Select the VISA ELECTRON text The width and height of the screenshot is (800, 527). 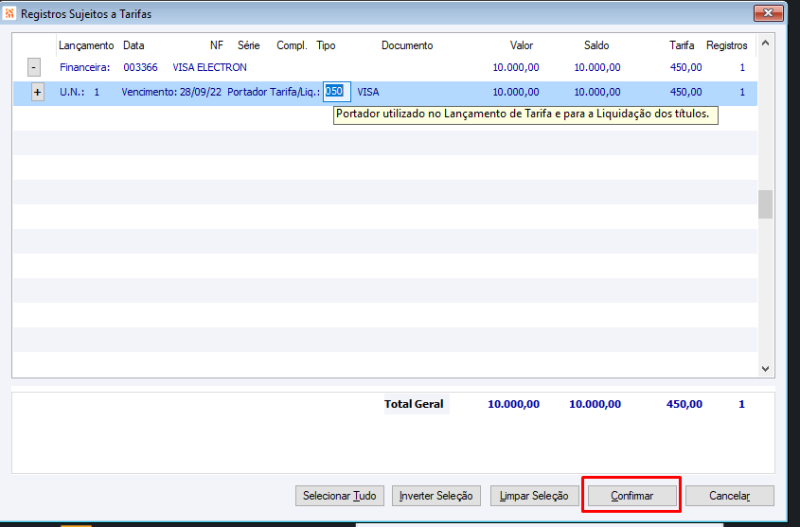coord(210,67)
